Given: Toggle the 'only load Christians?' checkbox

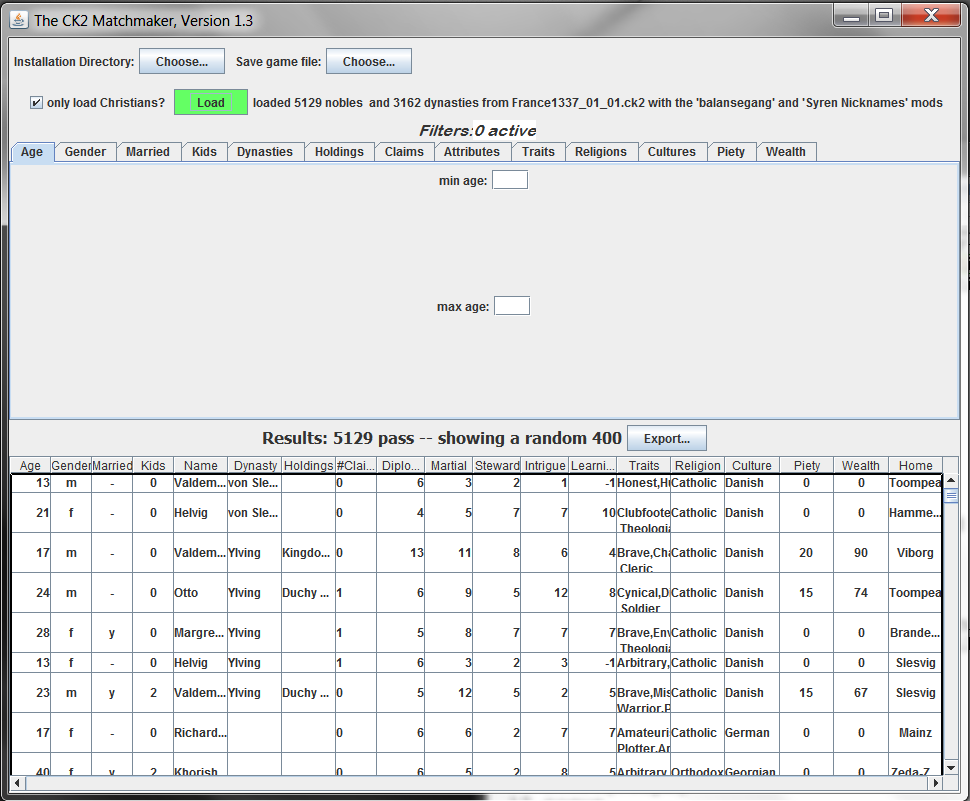Looking at the screenshot, I should [36, 103].
